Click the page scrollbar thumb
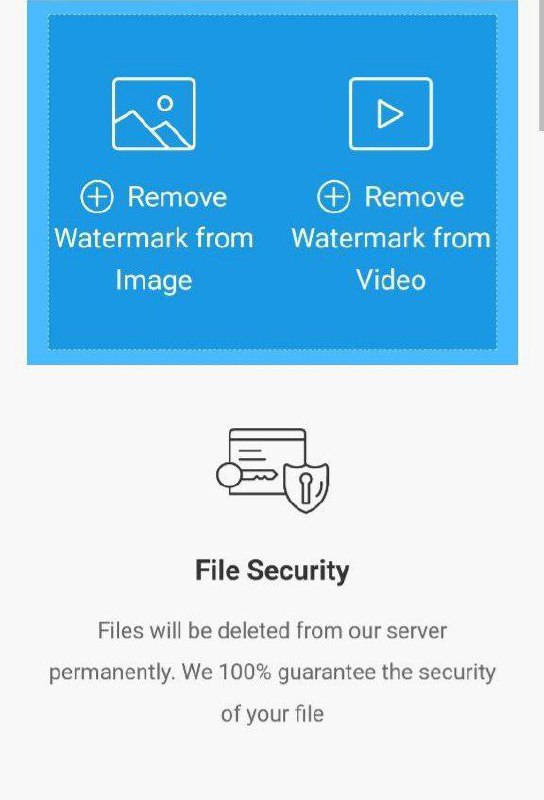Screen dimensions: 544x800 coord(541,65)
